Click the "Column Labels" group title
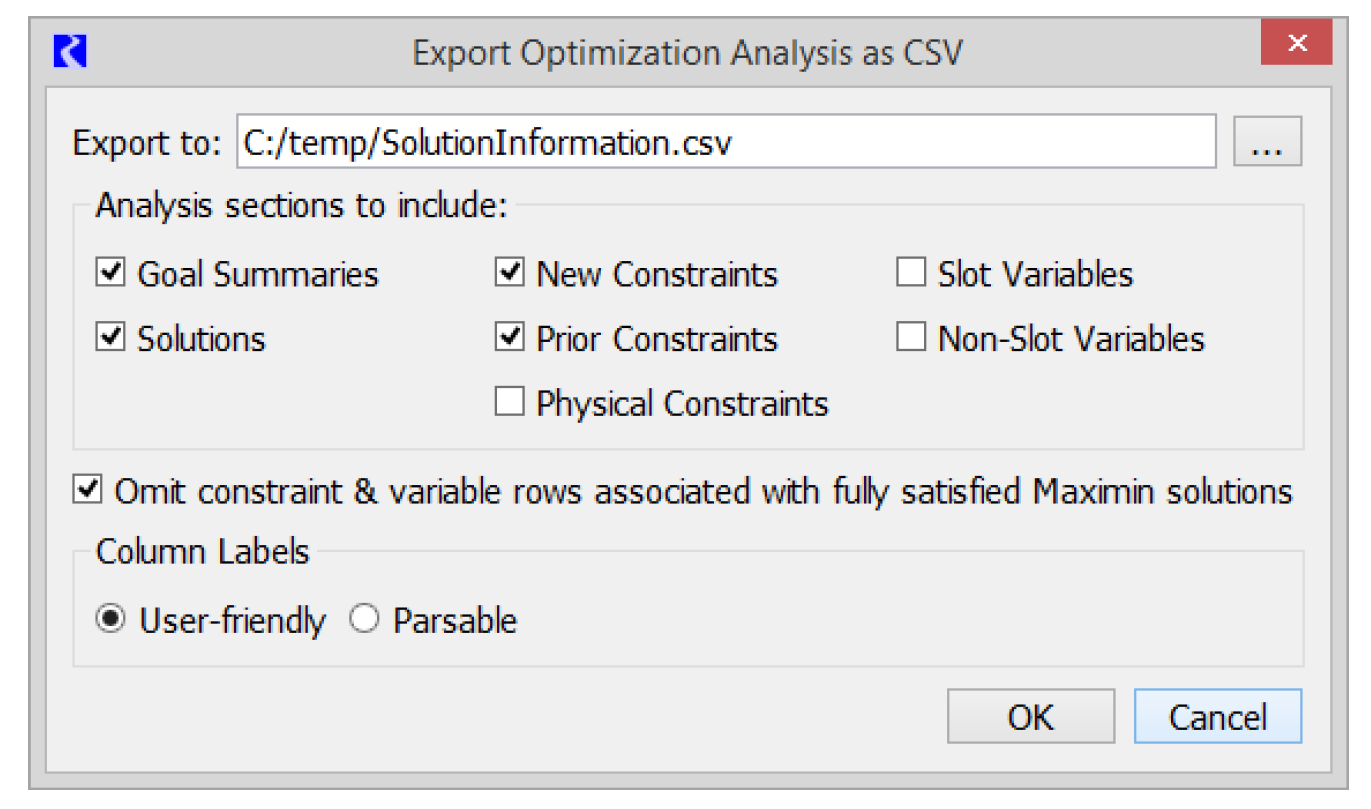Image resolution: width=1371 pixels, height=809 pixels. [202, 551]
